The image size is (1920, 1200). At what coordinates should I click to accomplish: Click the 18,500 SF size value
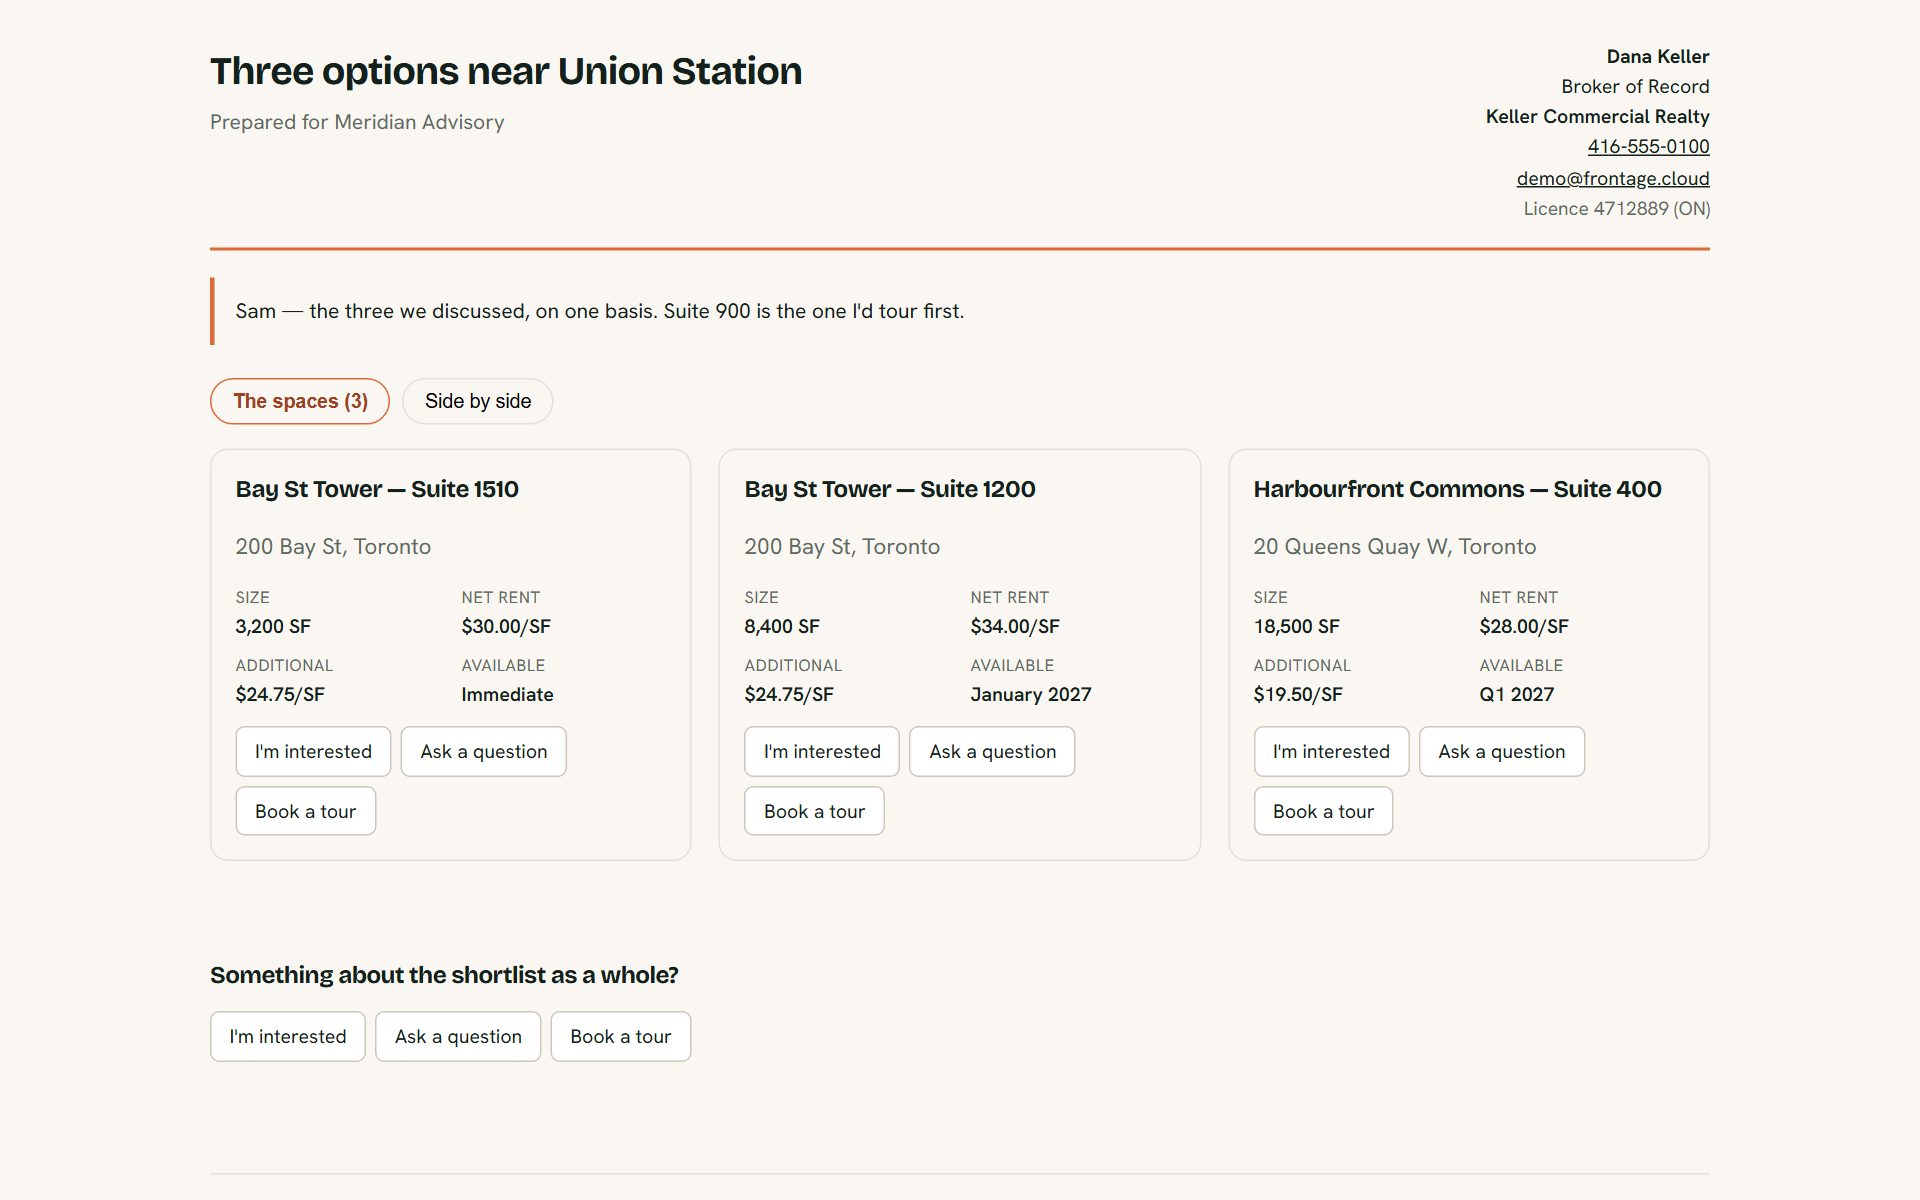[x=1296, y=626]
